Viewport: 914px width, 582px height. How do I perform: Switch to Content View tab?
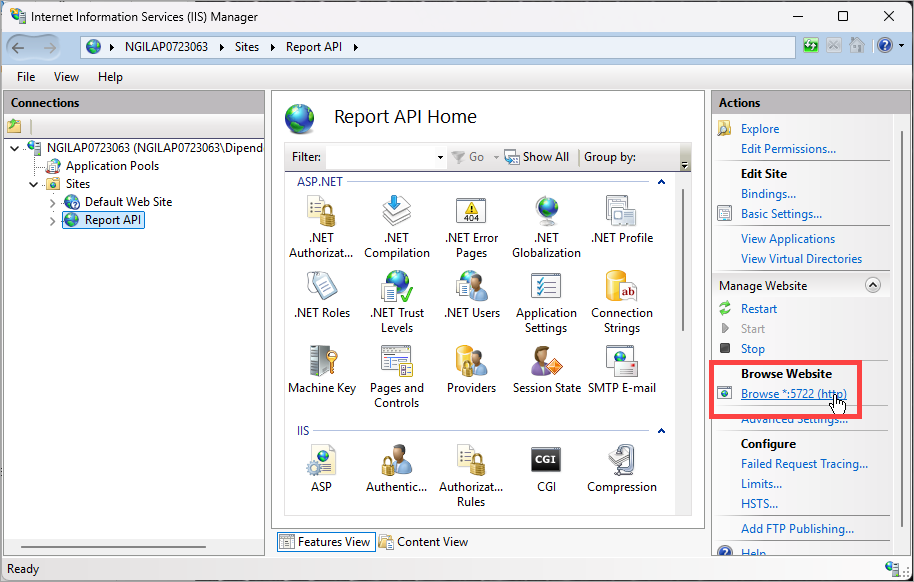click(424, 542)
